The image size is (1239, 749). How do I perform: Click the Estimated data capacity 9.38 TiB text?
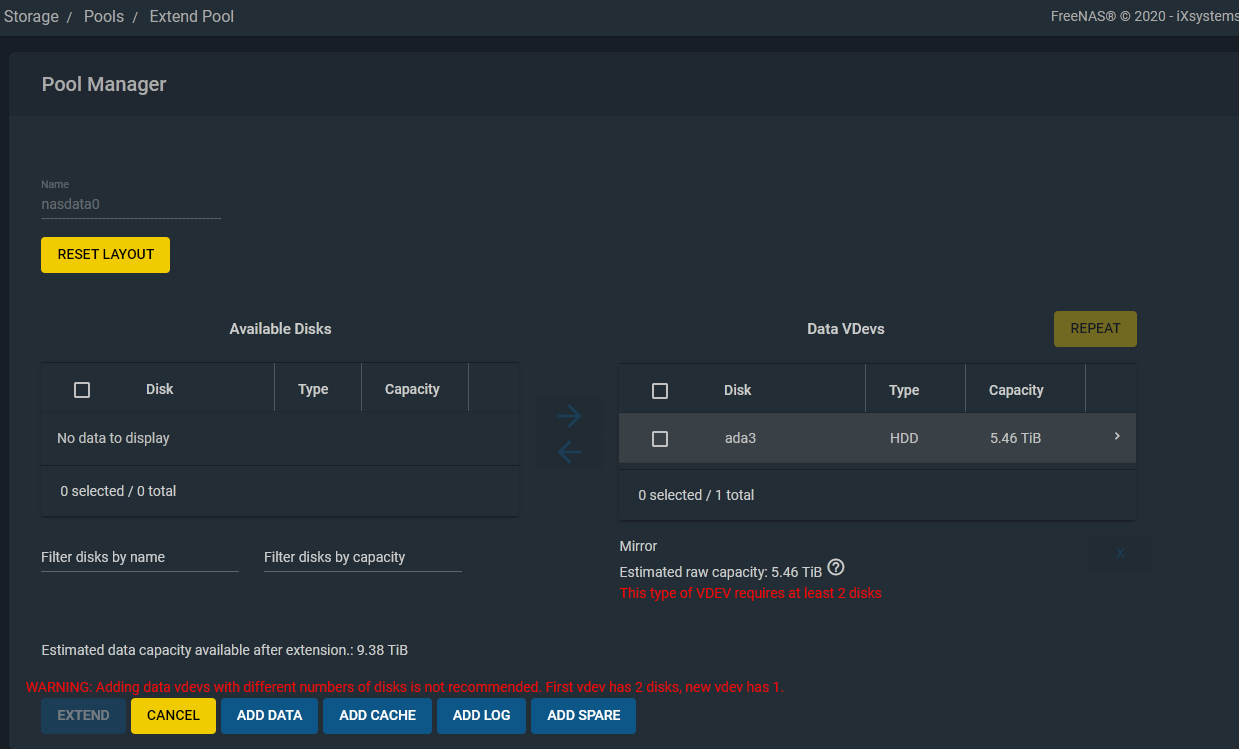225,650
